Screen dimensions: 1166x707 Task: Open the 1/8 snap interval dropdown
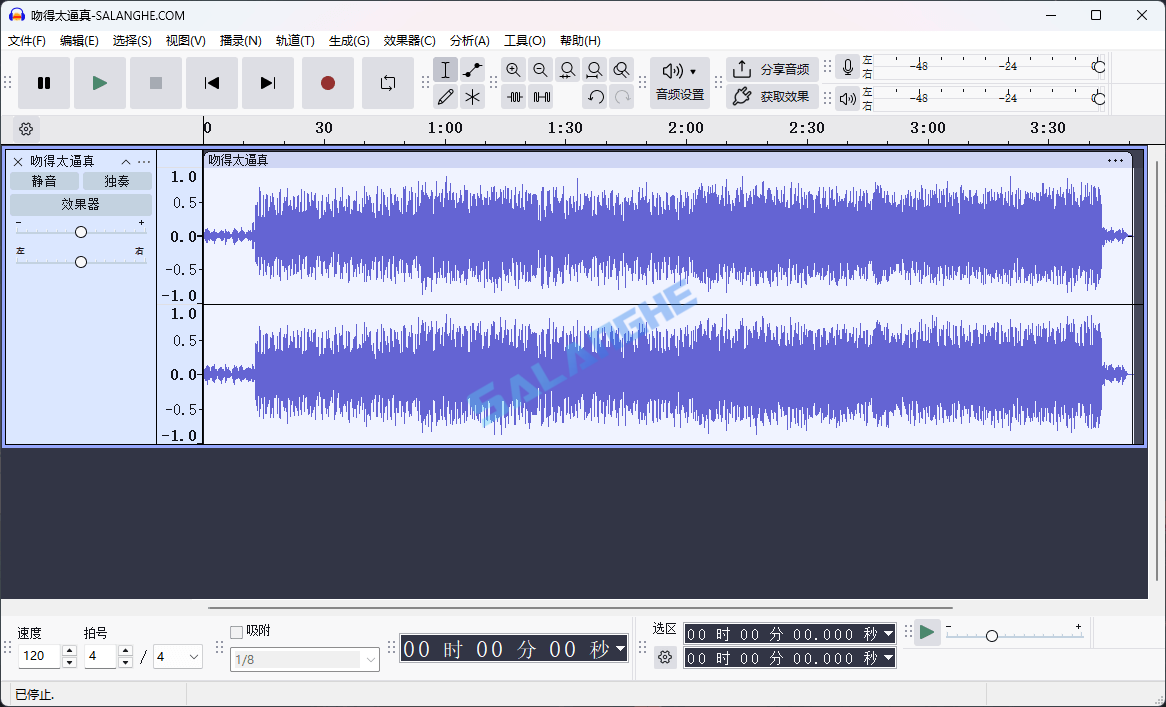(367, 658)
